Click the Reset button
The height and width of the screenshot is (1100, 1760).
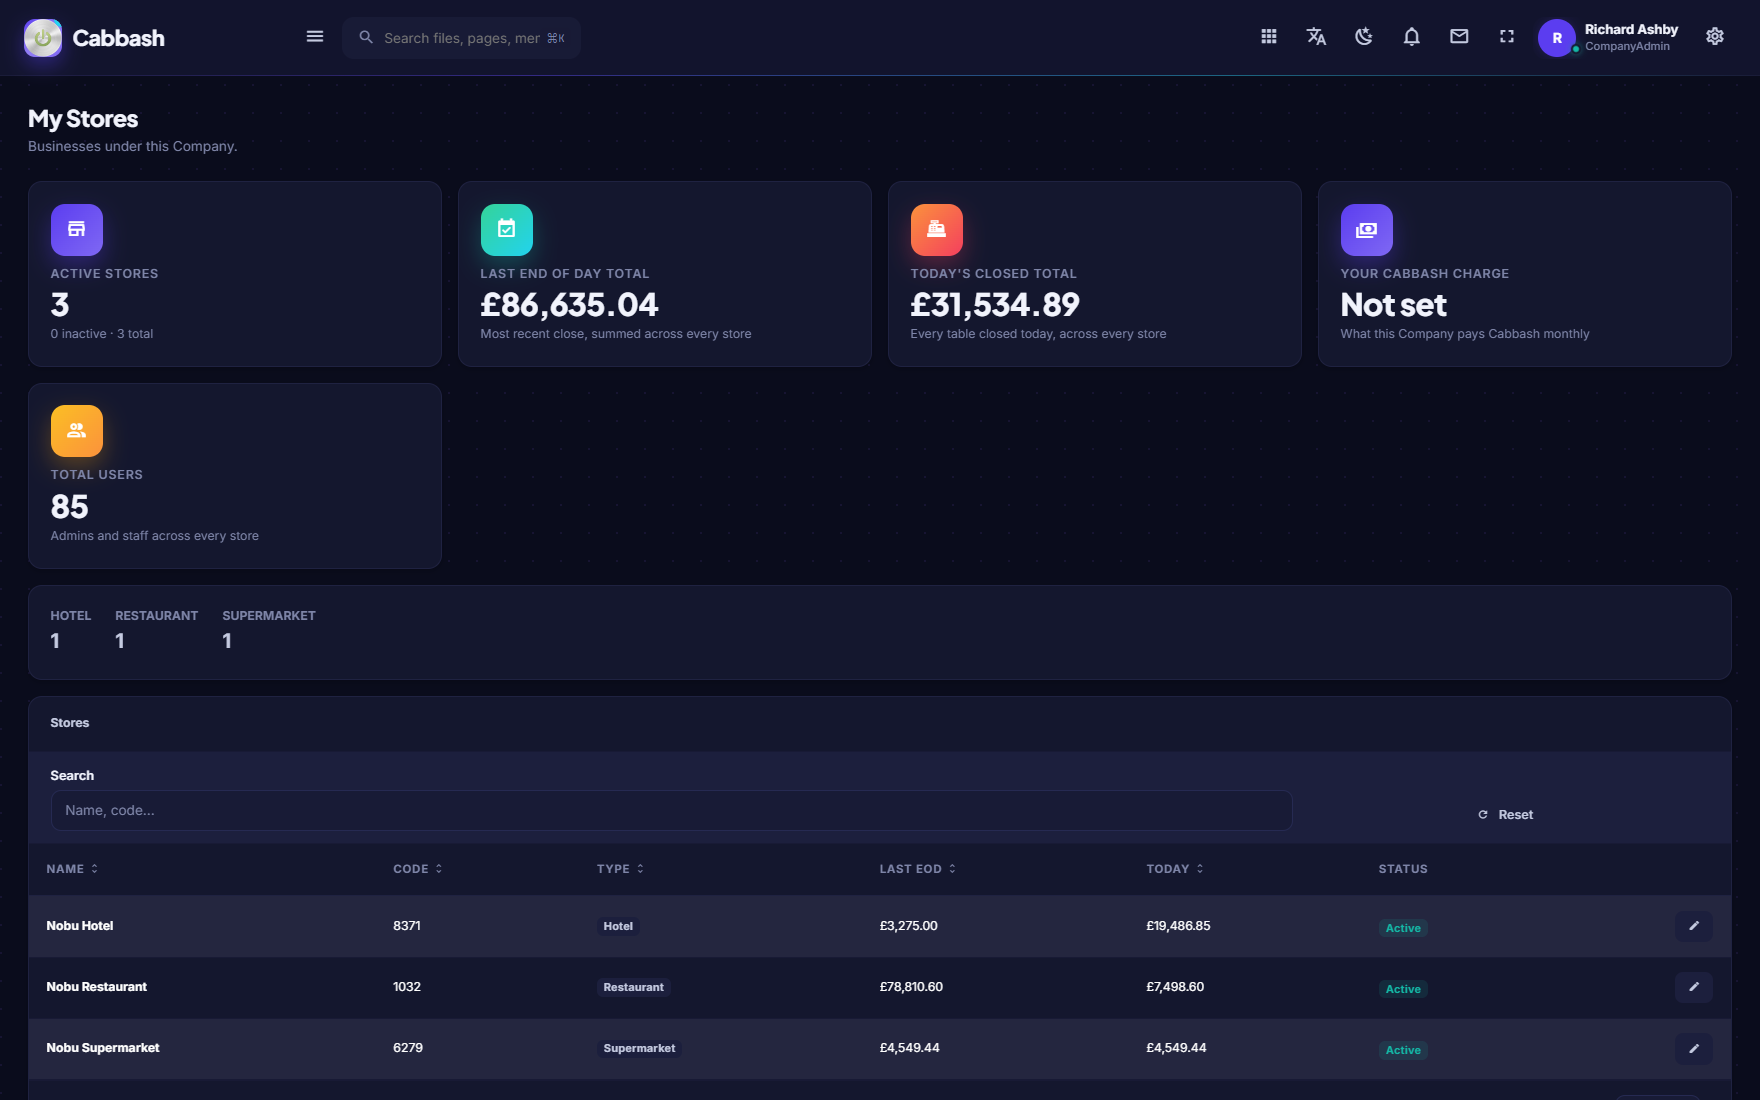click(1506, 815)
